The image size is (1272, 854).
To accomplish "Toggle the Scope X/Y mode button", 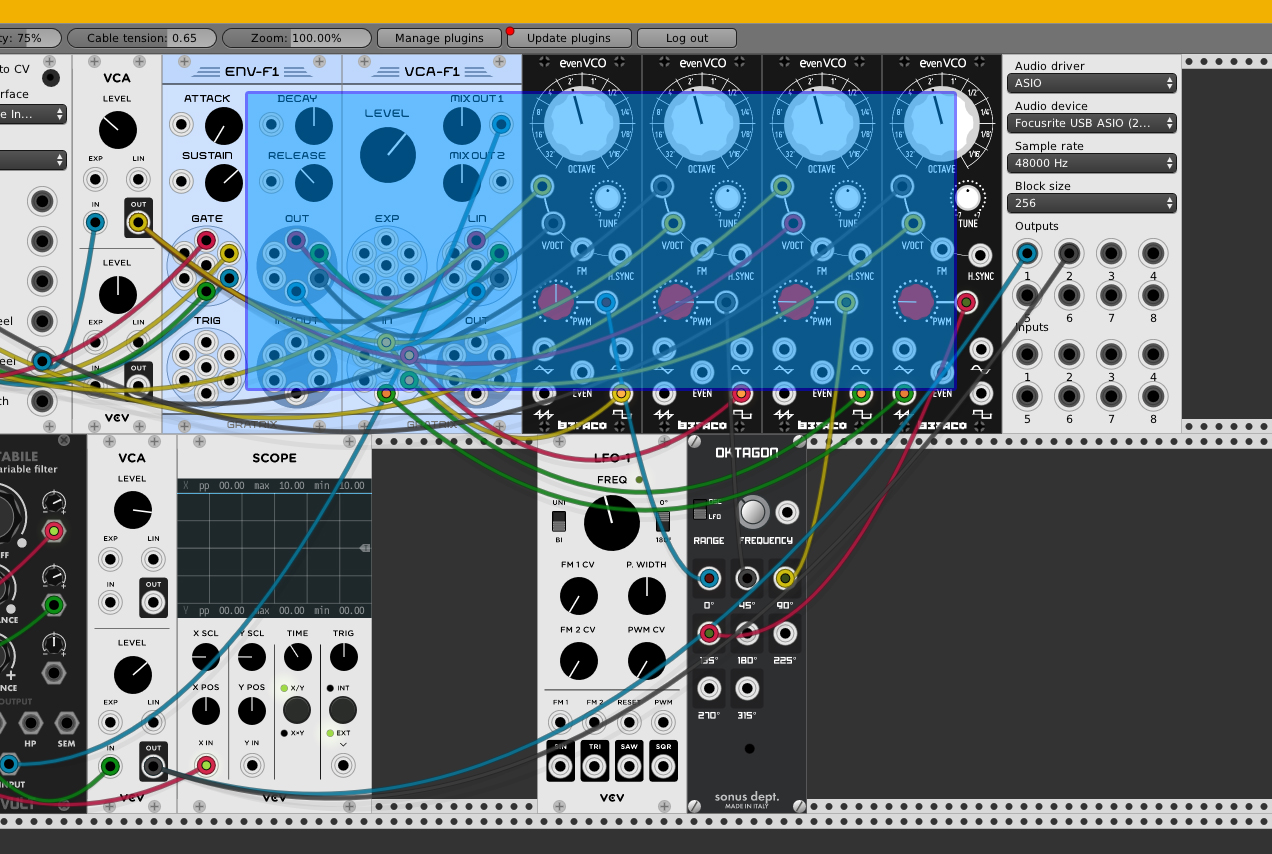I will click(x=296, y=710).
